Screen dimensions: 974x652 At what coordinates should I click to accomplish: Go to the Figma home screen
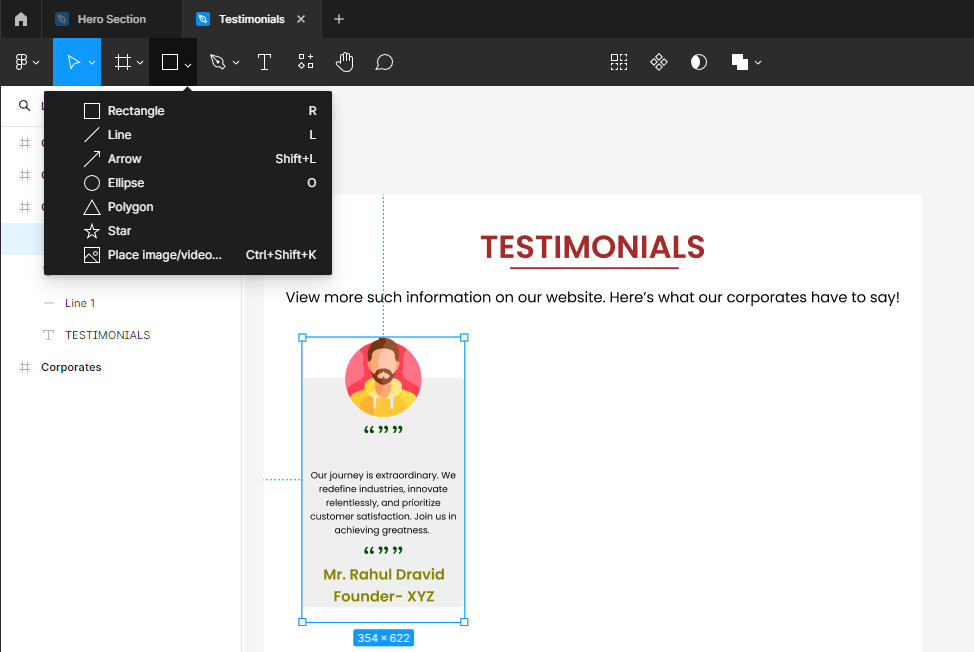[x=20, y=19]
